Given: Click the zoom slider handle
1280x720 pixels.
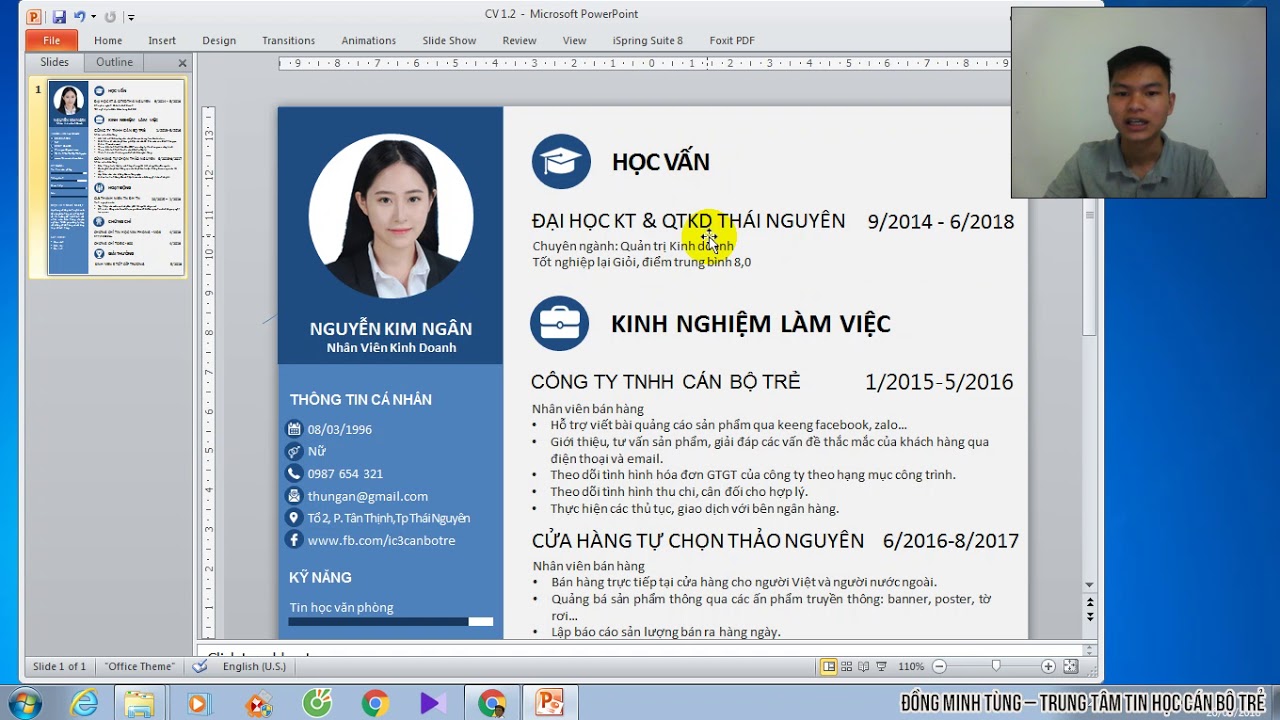Looking at the screenshot, I should point(996,666).
